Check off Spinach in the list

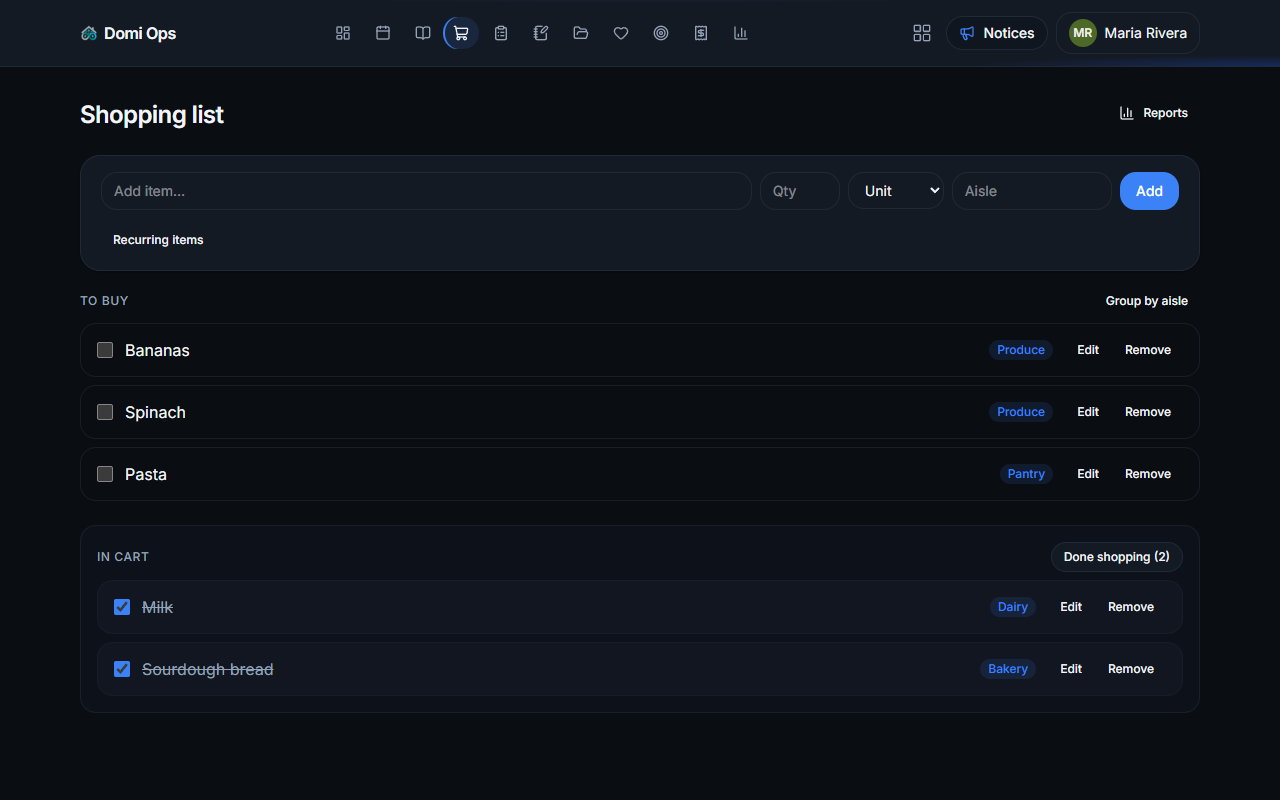[x=105, y=412]
